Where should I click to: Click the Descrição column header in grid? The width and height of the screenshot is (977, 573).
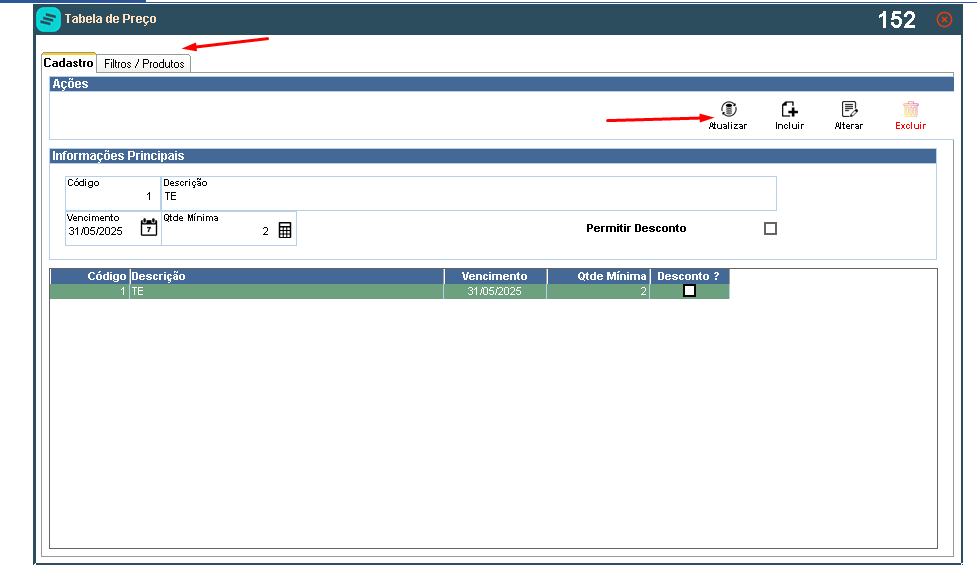coord(287,276)
